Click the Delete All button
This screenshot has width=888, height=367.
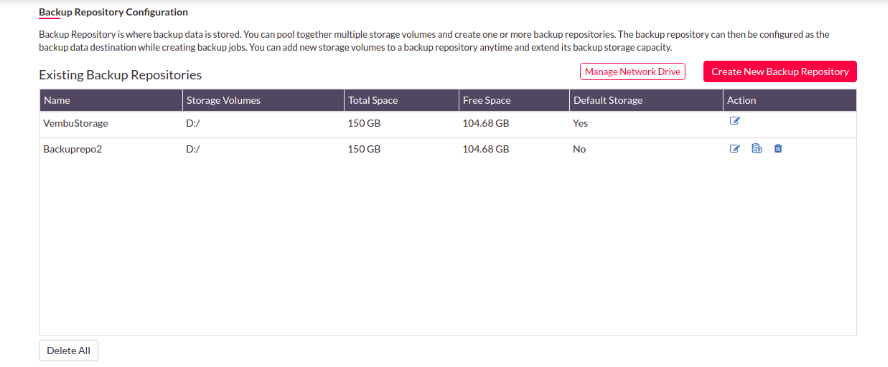(69, 351)
